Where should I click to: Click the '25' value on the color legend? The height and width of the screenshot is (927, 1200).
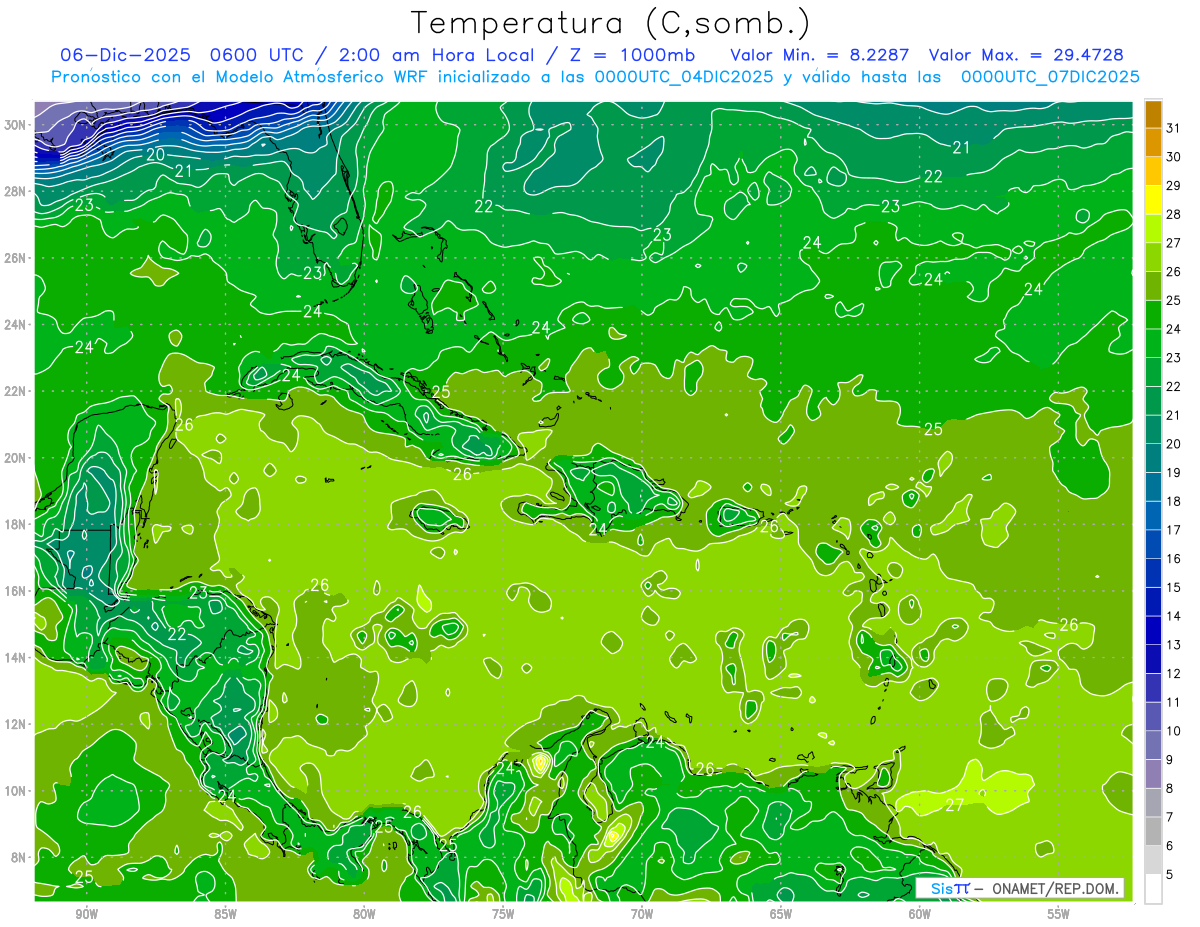[1174, 300]
